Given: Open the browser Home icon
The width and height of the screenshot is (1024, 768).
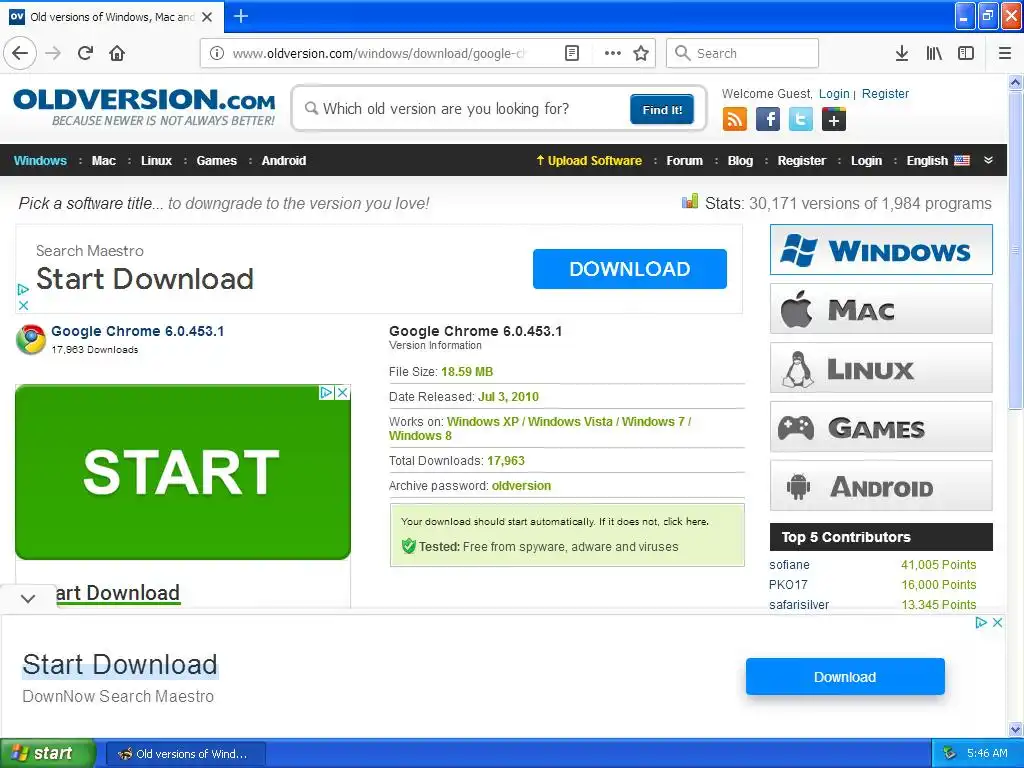Looking at the screenshot, I should tap(117, 53).
